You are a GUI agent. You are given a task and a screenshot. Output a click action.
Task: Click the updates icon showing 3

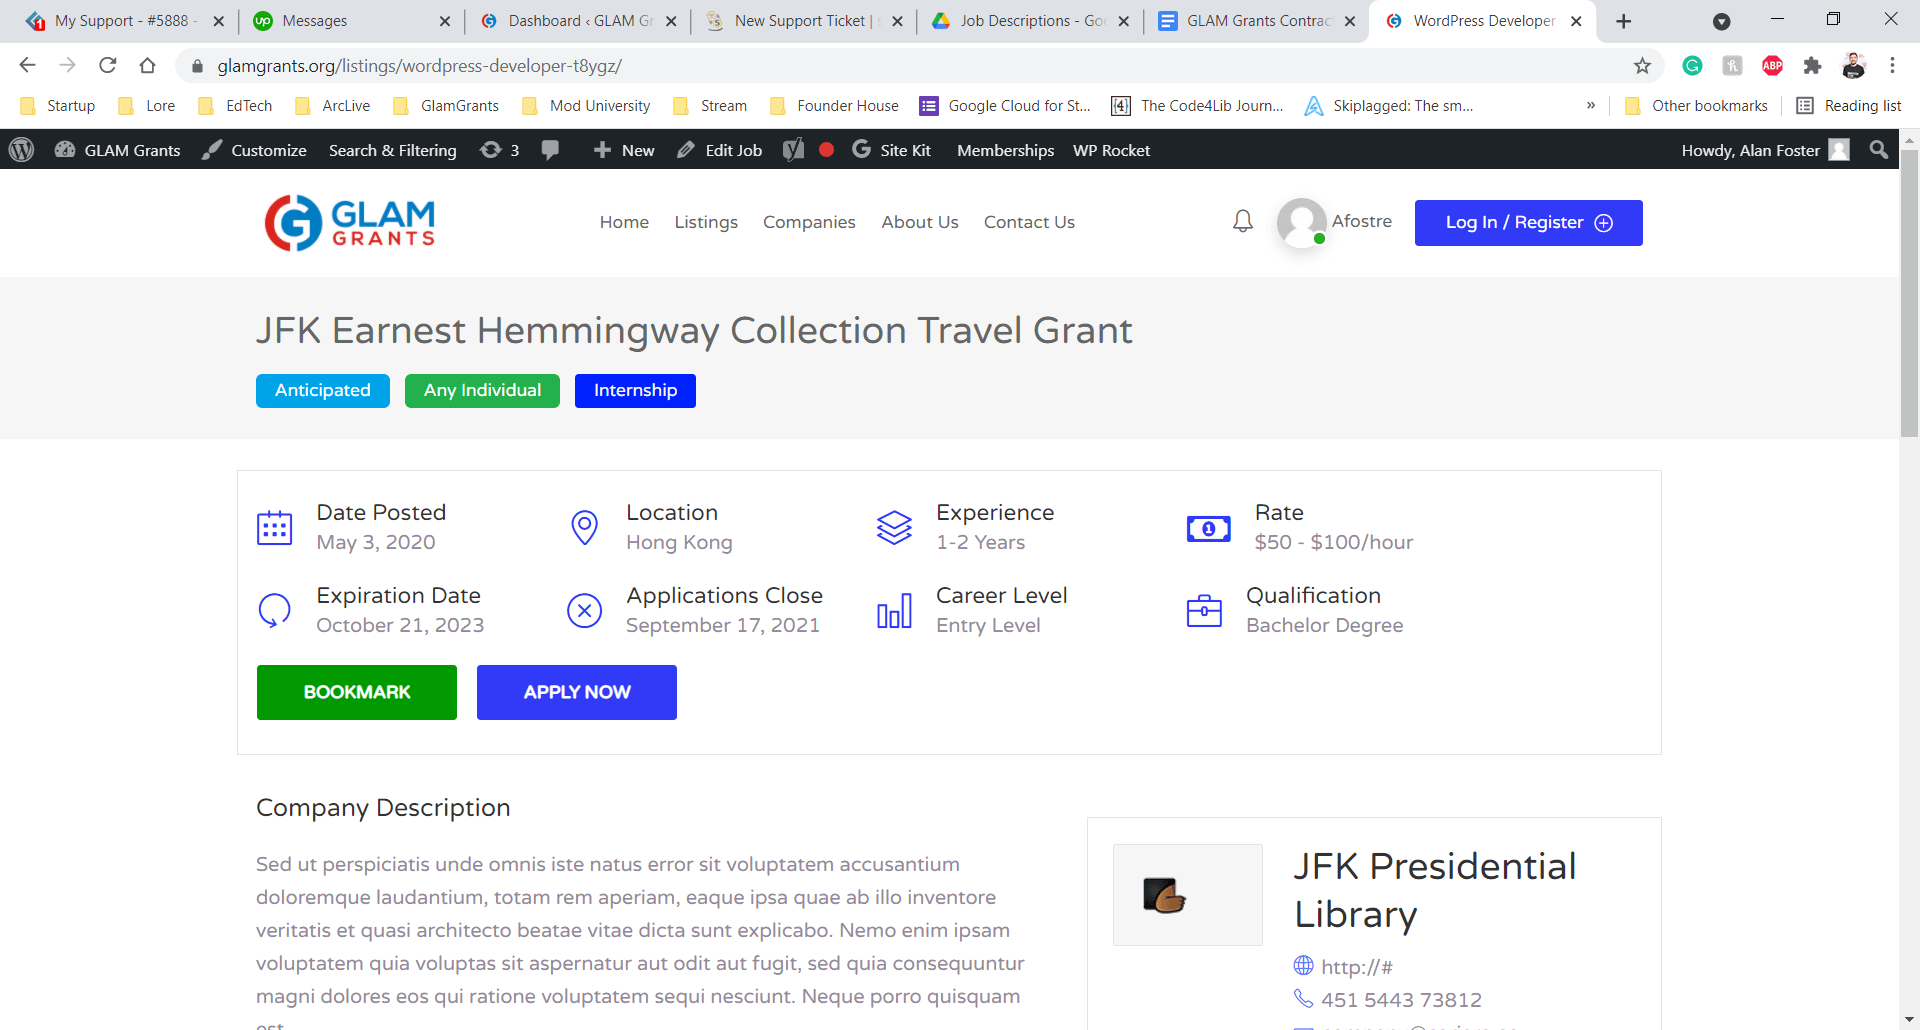tap(500, 150)
